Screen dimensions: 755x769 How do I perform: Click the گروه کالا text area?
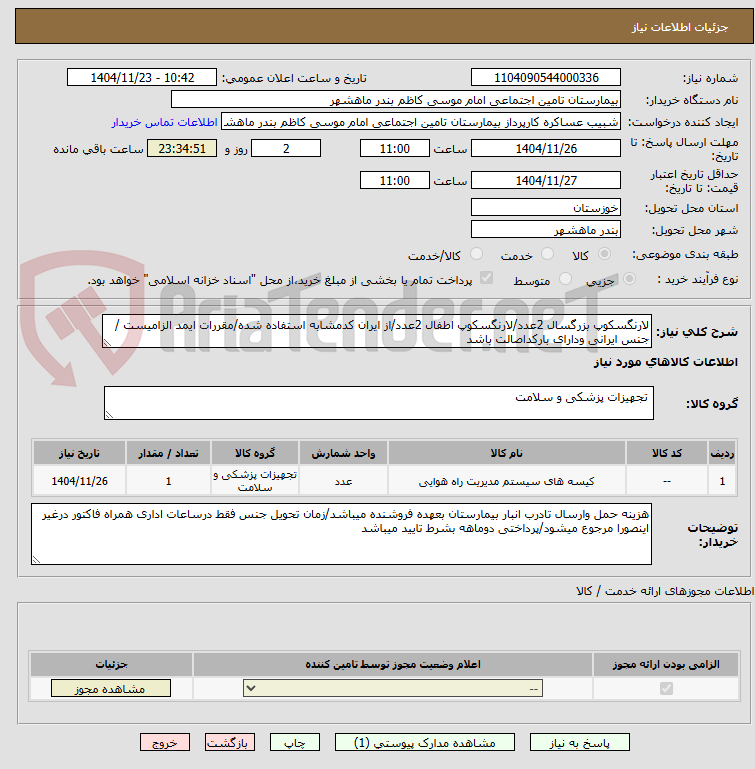[x=379, y=403]
